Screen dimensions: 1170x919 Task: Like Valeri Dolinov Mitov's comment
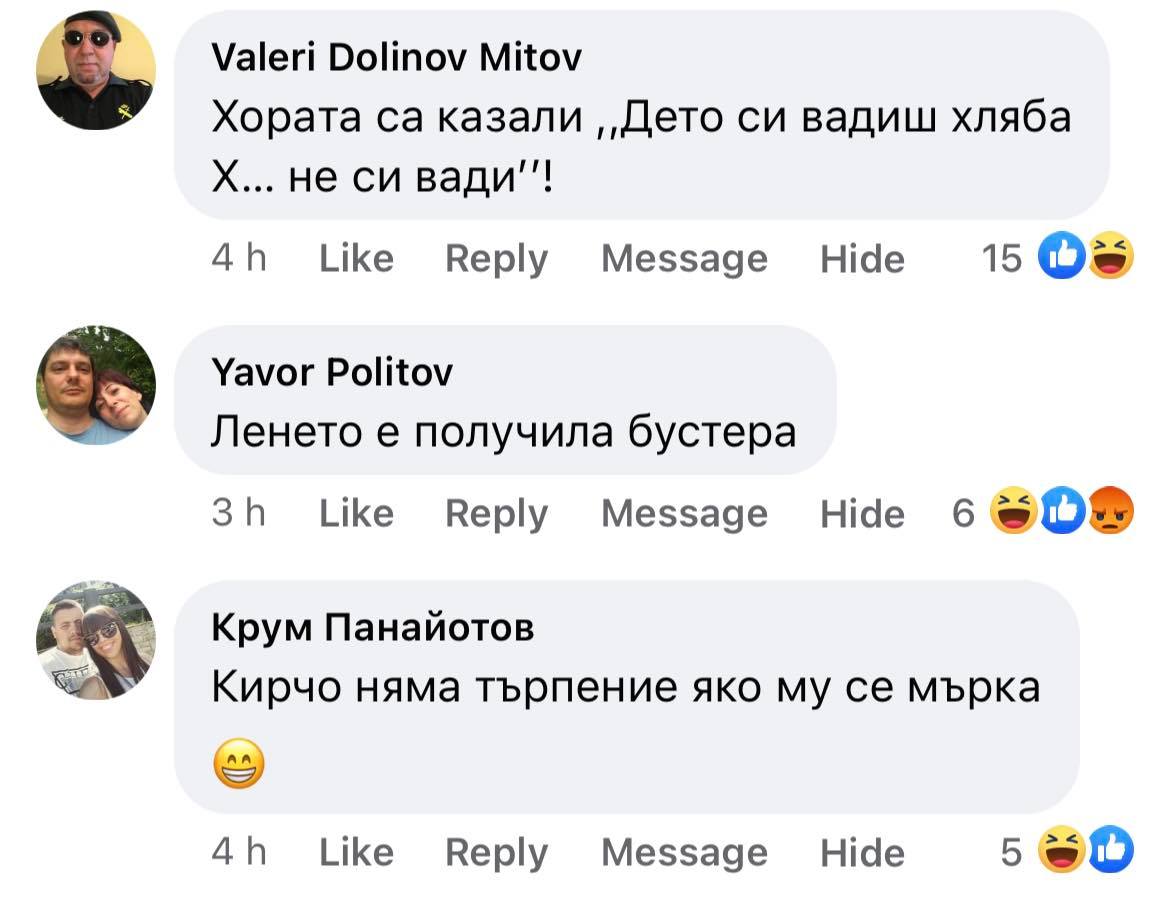point(356,259)
